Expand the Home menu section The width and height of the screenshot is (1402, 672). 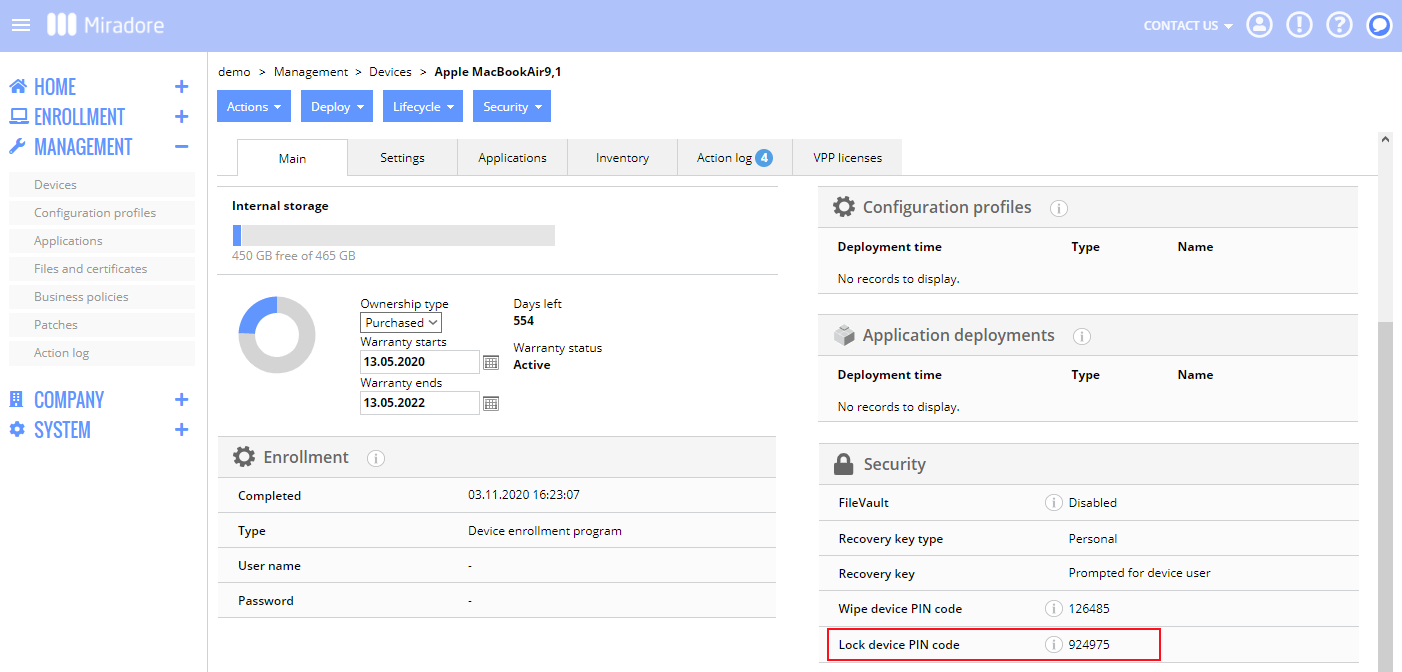pyautogui.click(x=181, y=87)
